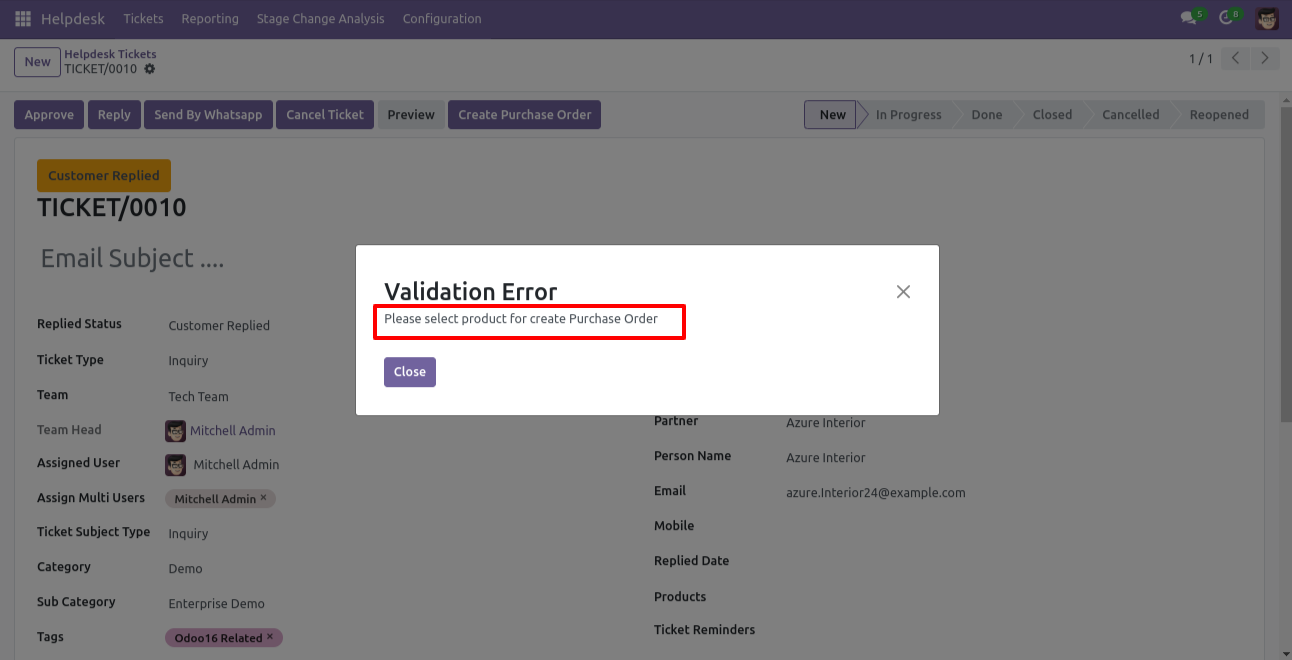Open the Team field showing Tech Team
The height and width of the screenshot is (660, 1292).
[x=198, y=397]
